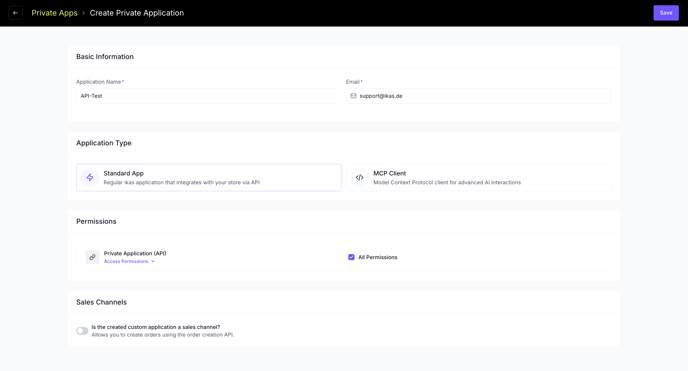Enable the sales channel toggle switch
The height and width of the screenshot is (371, 688).
pos(82,331)
